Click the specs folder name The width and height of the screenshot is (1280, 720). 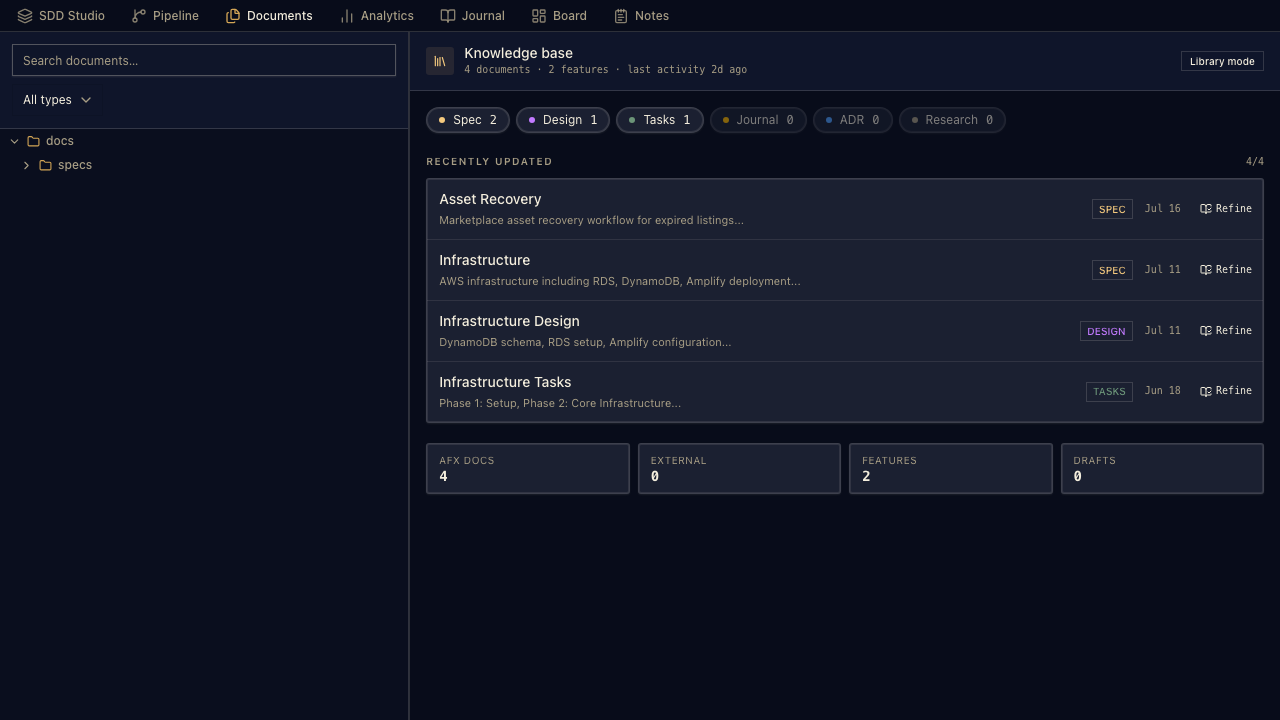pos(75,165)
